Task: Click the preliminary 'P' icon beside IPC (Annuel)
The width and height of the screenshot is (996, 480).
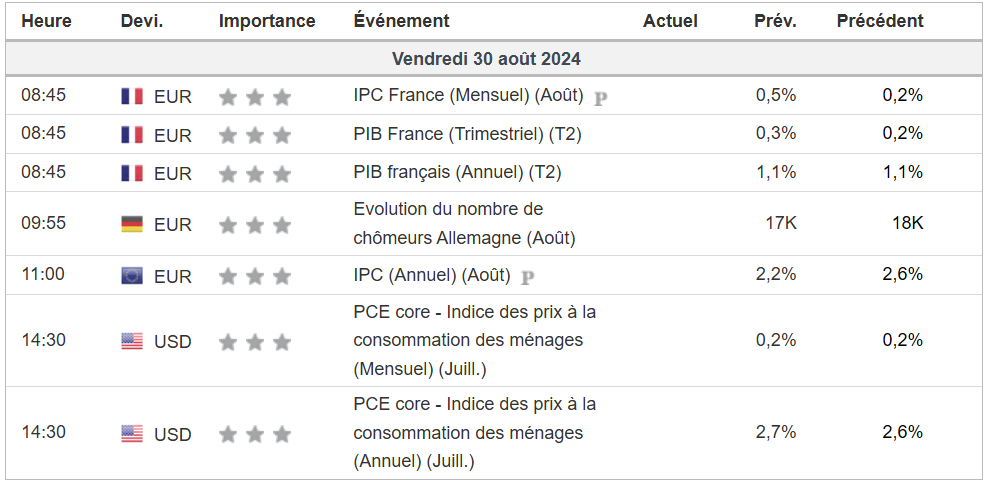Action: point(528,277)
